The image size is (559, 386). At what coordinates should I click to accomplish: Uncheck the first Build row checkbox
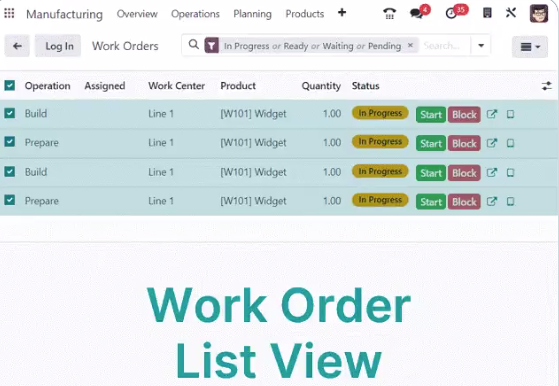click(x=10, y=113)
